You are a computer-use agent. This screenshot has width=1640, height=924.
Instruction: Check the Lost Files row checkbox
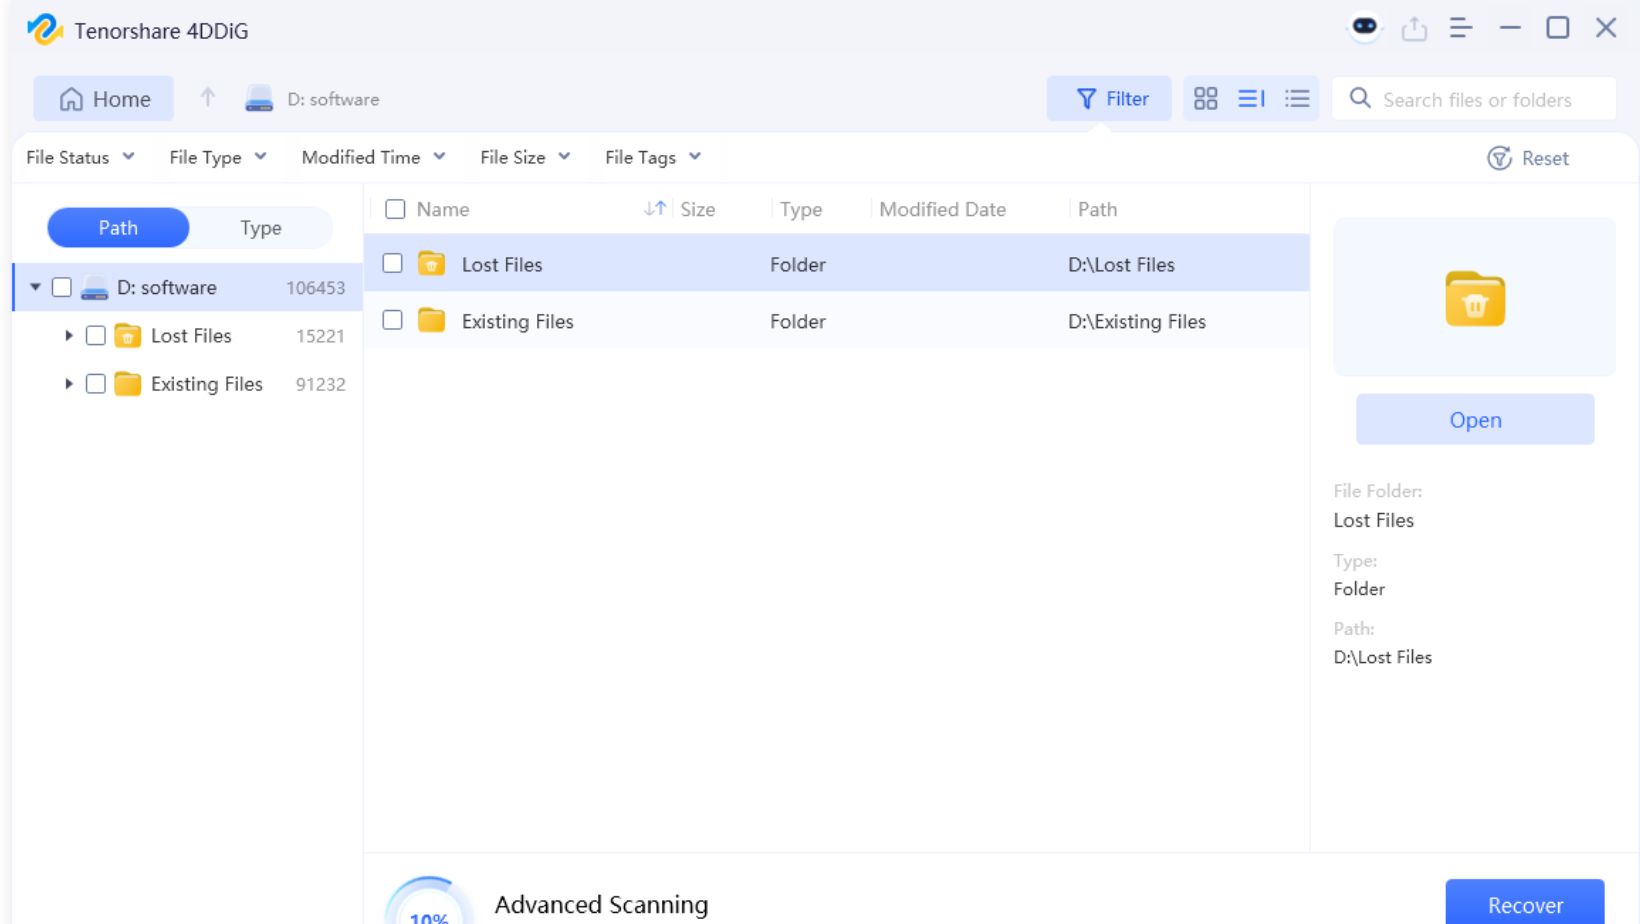[x=393, y=263]
